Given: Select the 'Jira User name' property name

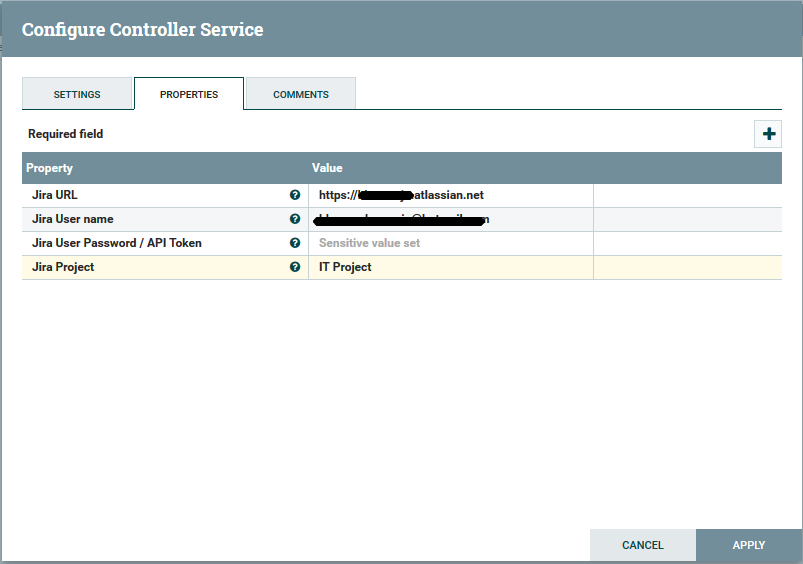Looking at the screenshot, I should click(x=73, y=219).
